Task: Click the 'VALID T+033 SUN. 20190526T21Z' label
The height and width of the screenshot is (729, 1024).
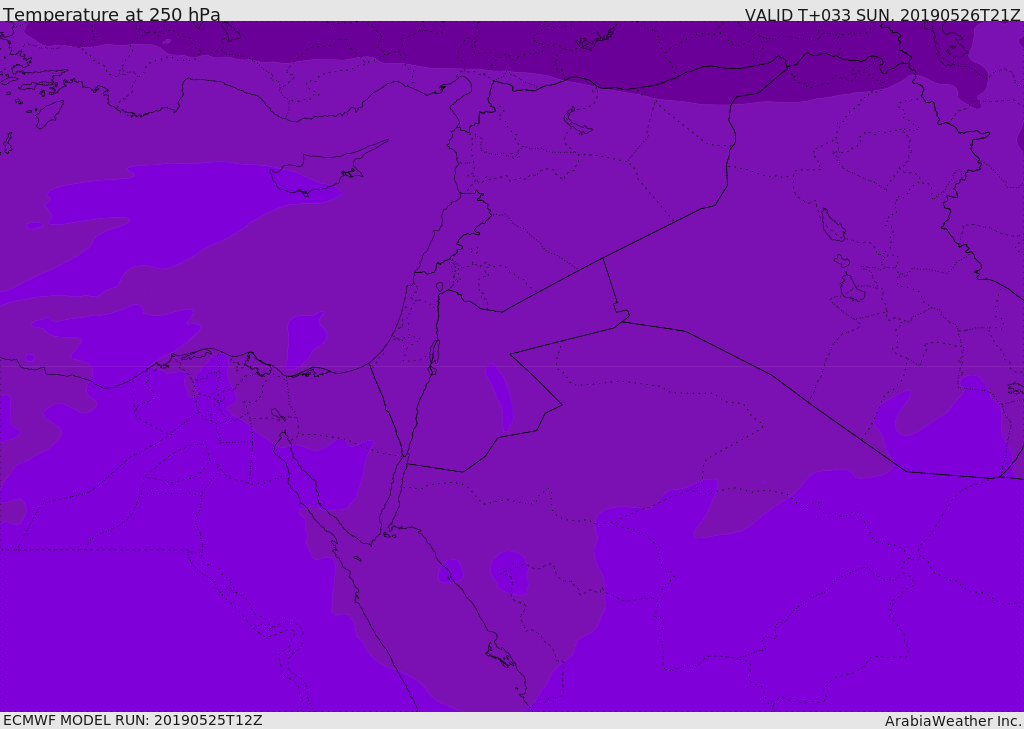Action: click(882, 15)
